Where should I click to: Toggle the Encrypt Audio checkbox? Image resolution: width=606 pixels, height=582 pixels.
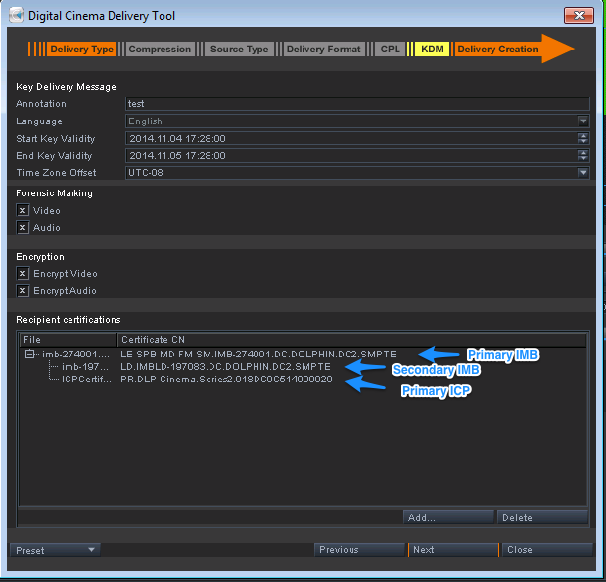[23, 291]
